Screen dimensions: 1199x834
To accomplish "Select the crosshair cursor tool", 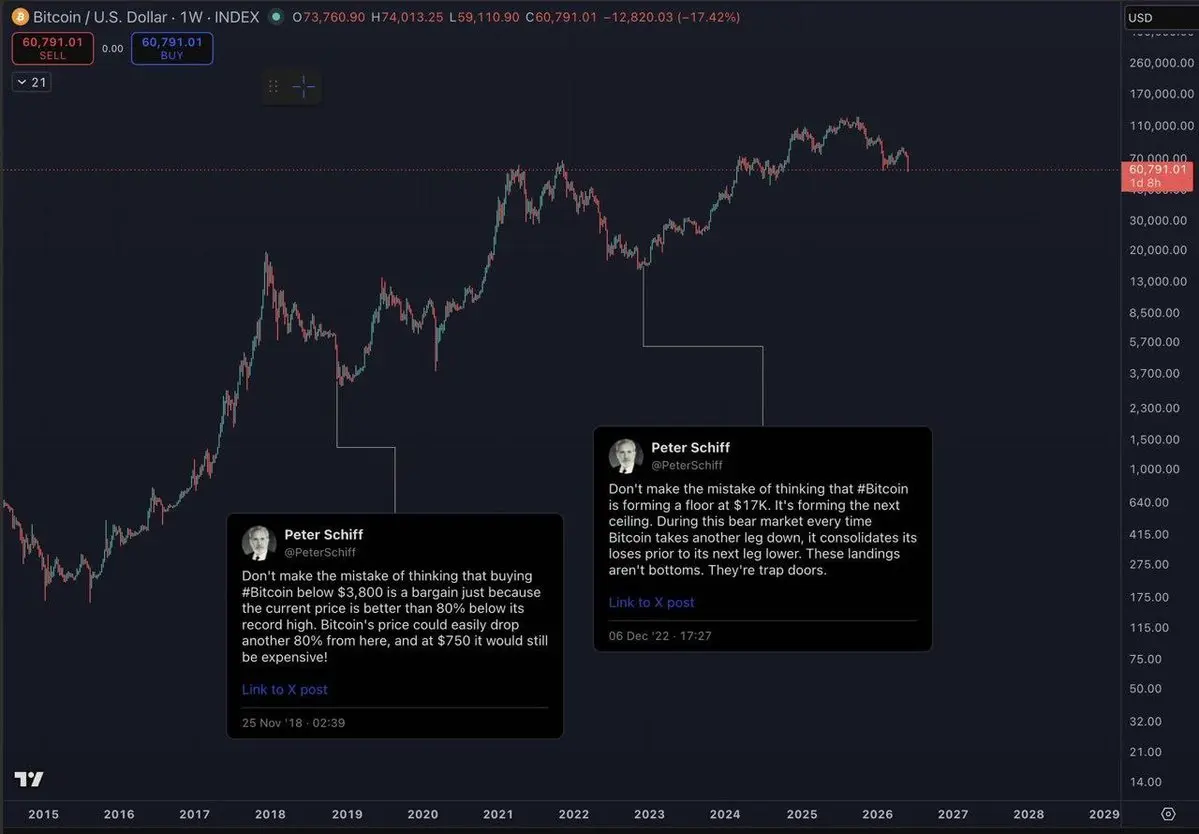I will 304,86.
